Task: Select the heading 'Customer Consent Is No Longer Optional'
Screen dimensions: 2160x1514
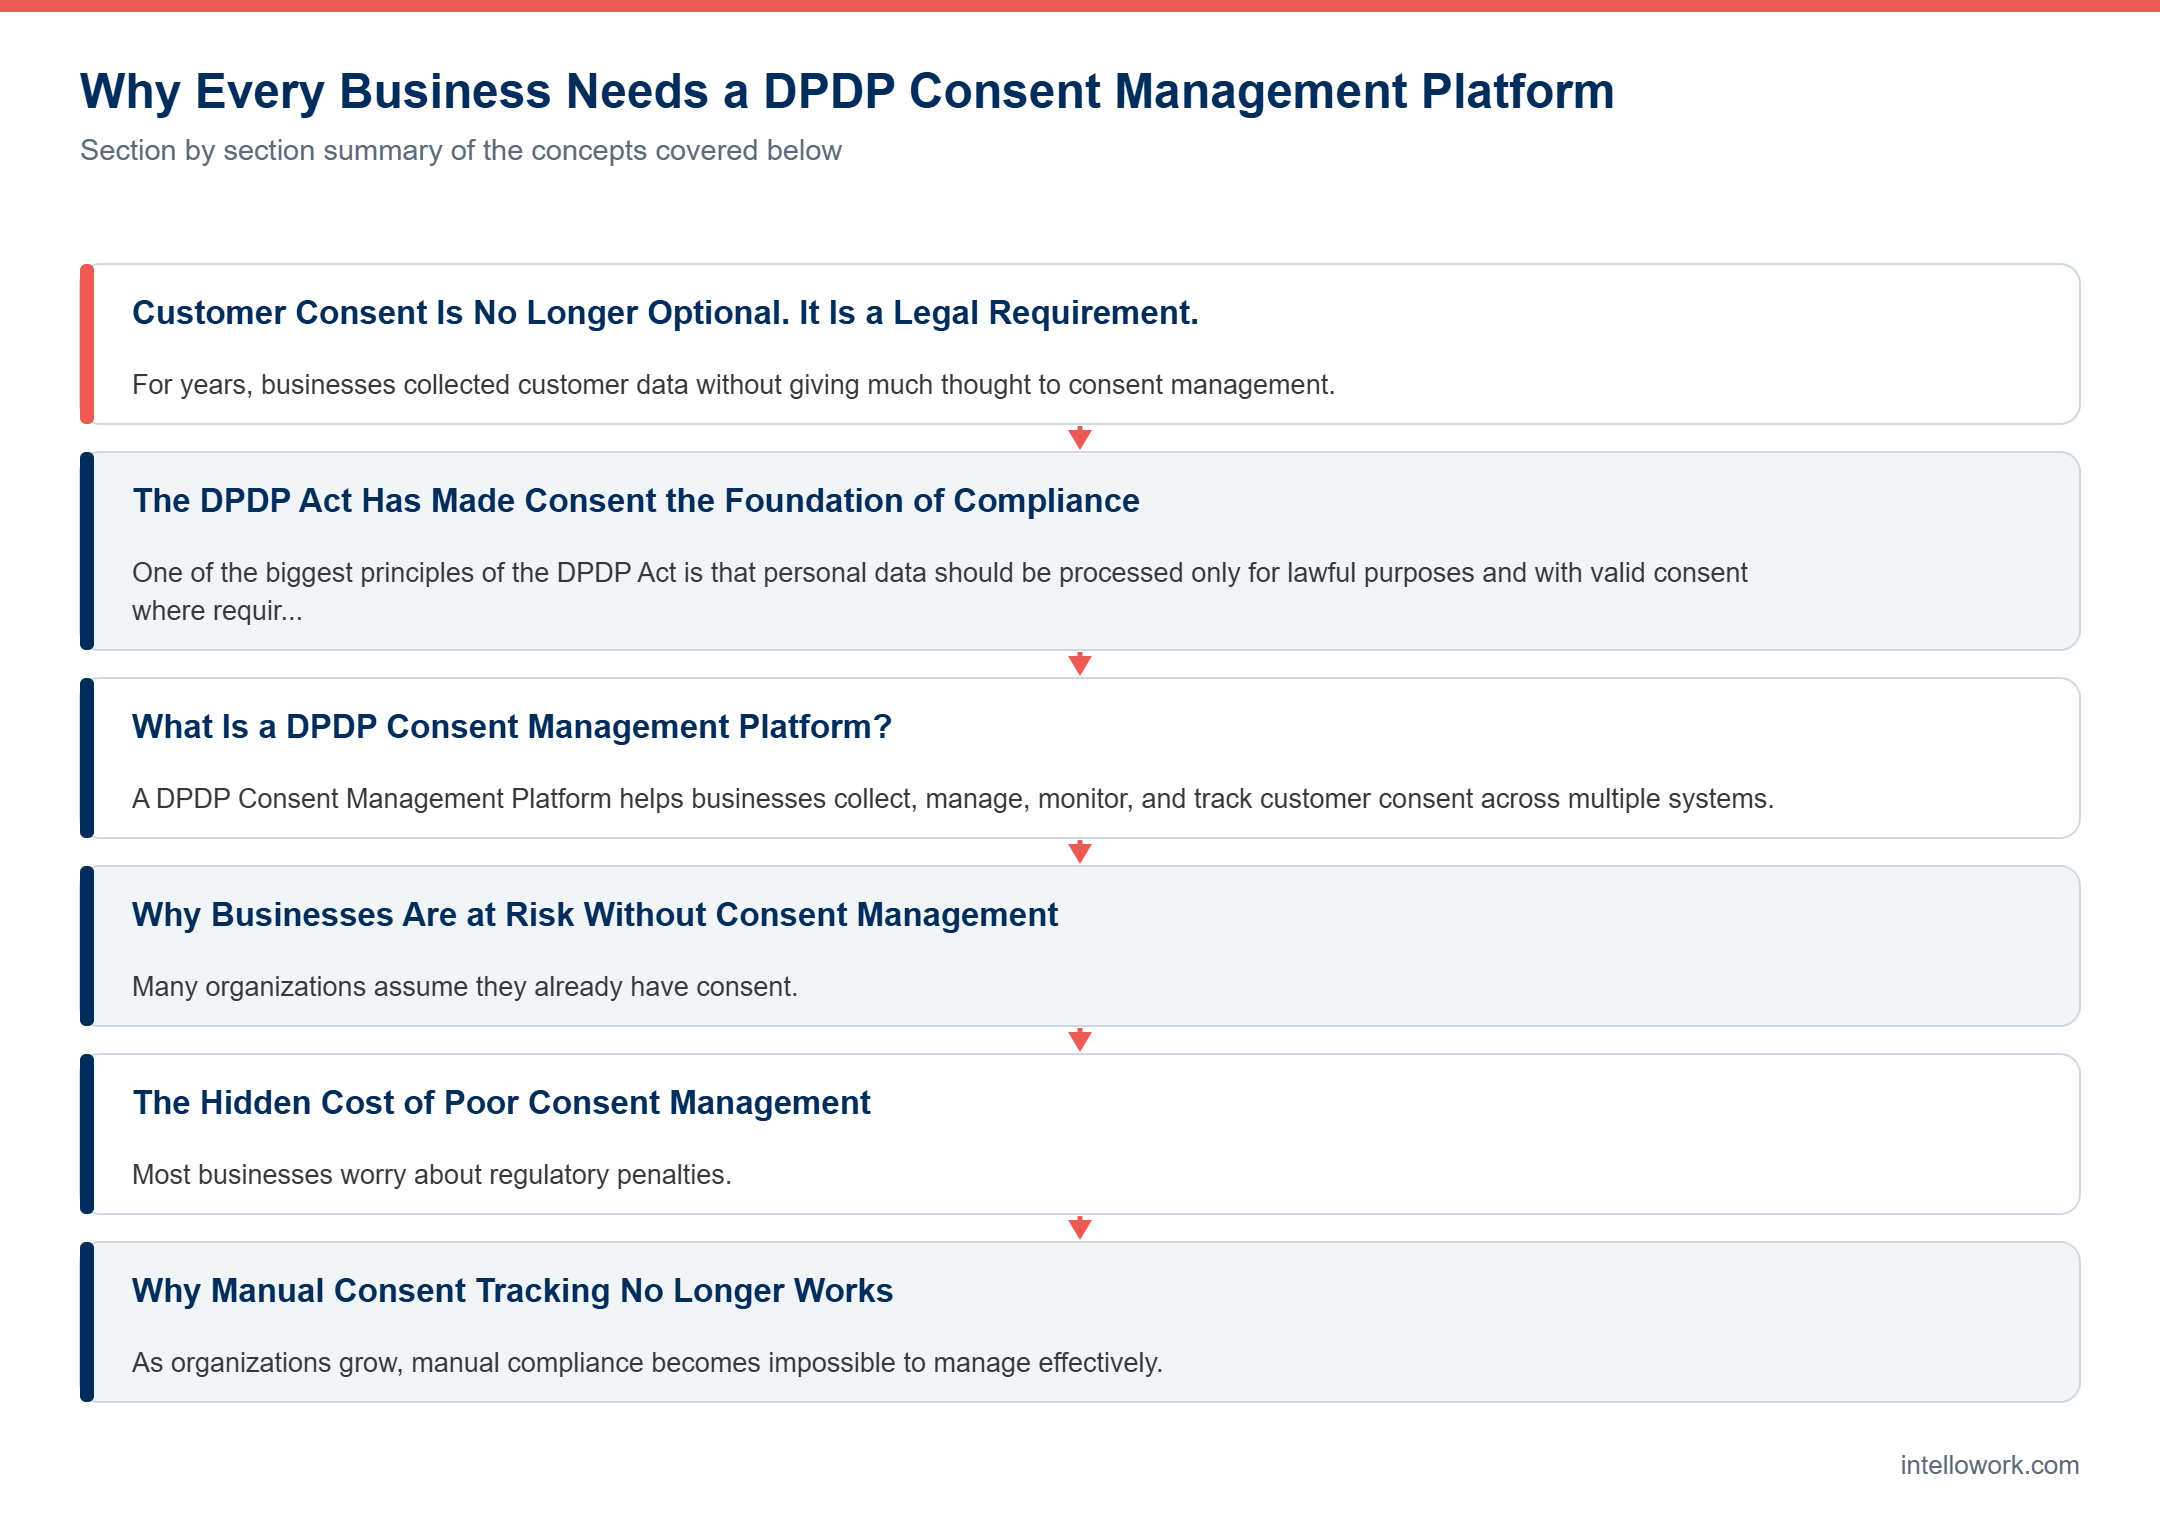Action: (x=461, y=313)
